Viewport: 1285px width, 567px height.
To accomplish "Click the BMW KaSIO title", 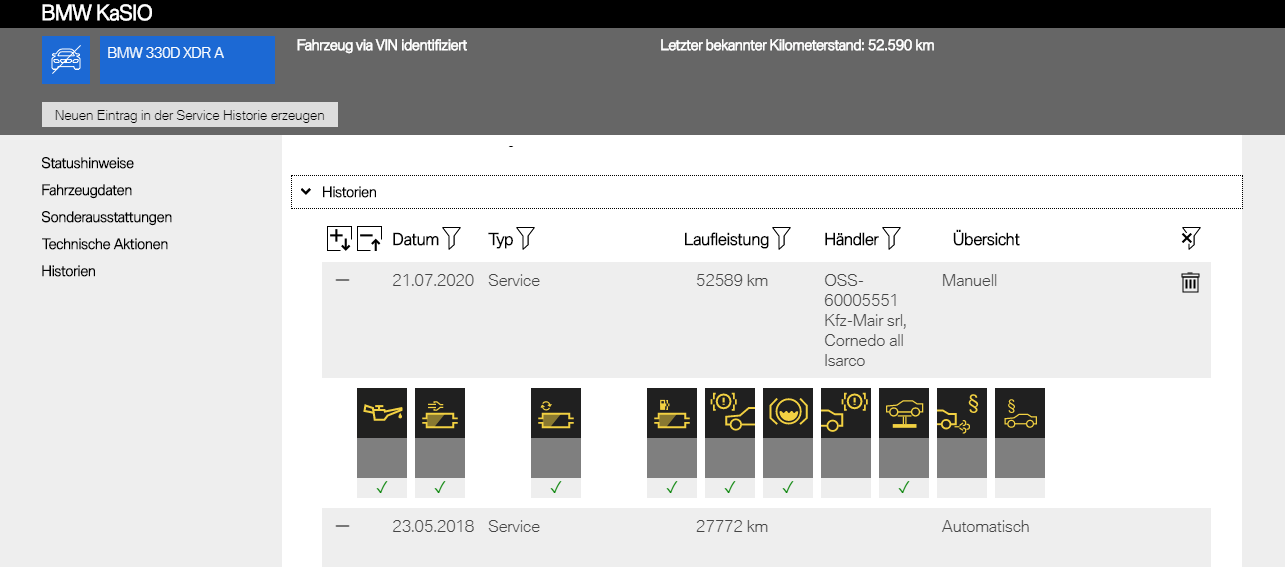I will click(x=97, y=13).
